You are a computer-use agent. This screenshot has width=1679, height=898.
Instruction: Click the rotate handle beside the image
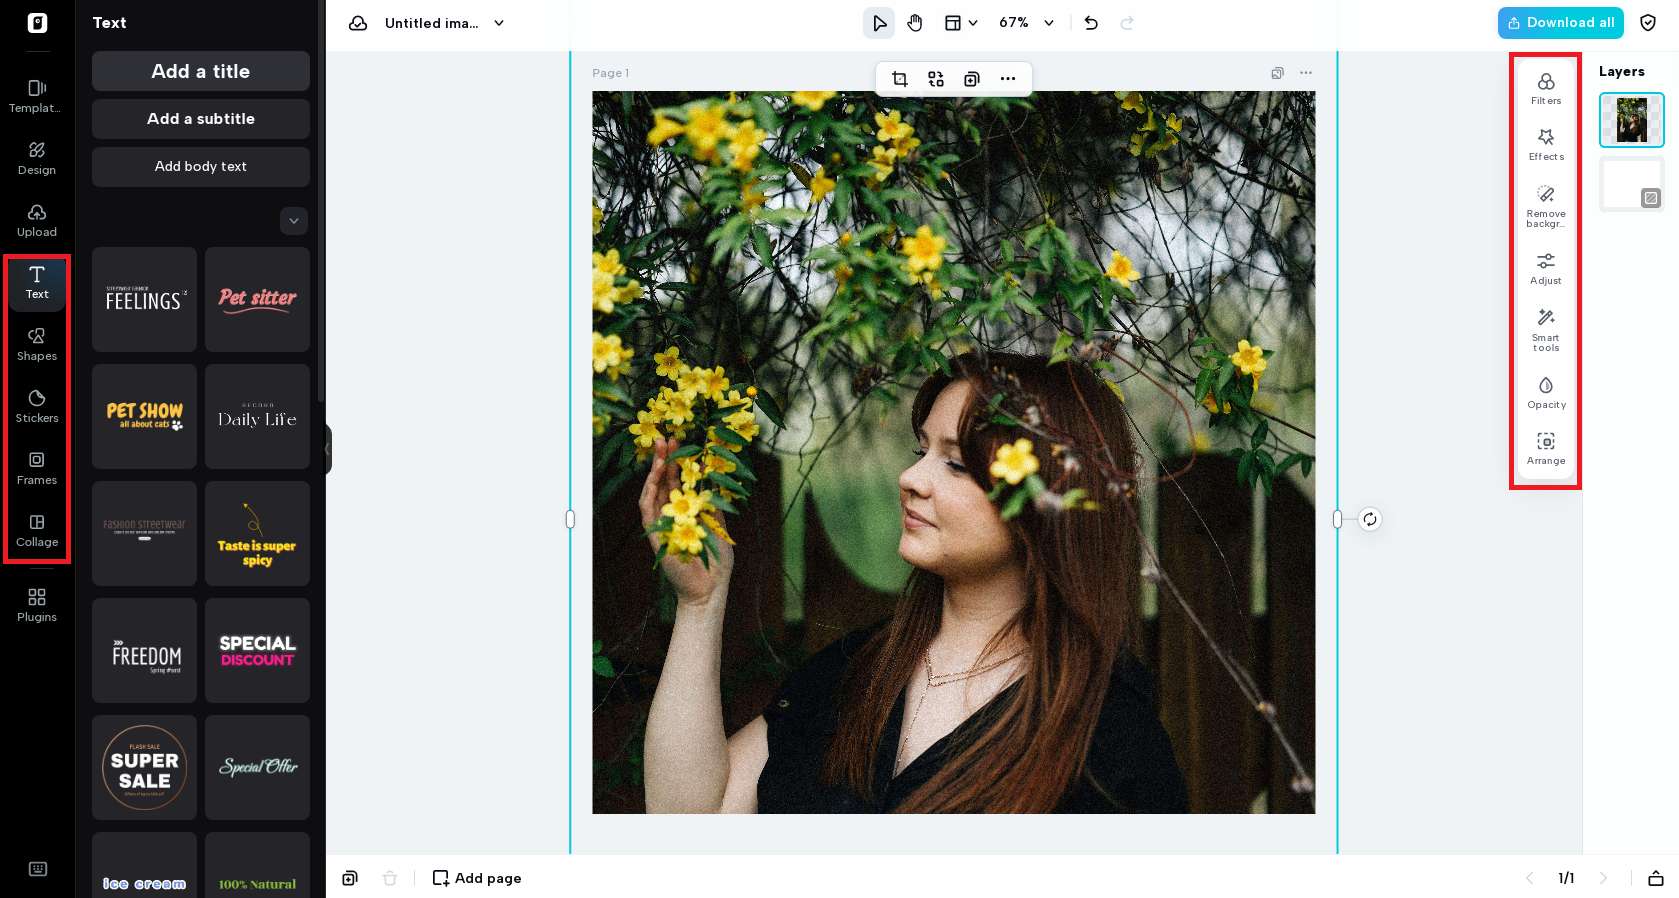point(1370,519)
